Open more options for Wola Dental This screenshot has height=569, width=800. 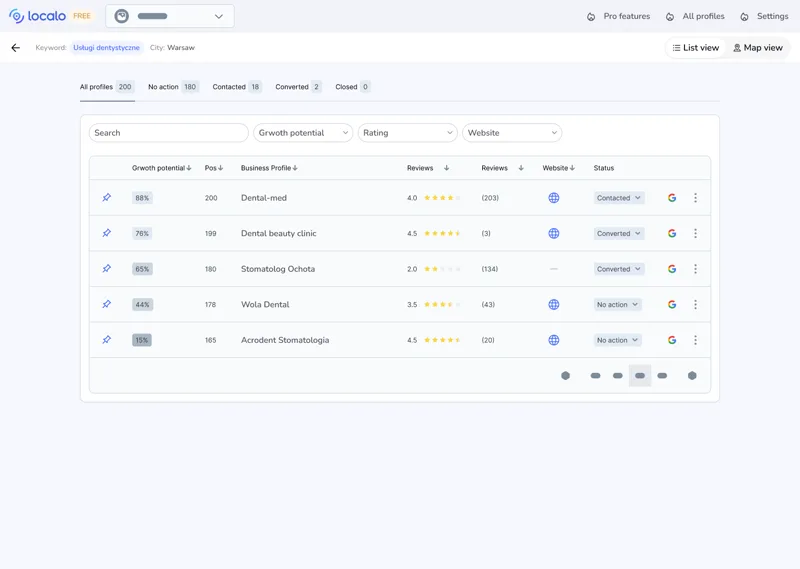pyautogui.click(x=695, y=304)
